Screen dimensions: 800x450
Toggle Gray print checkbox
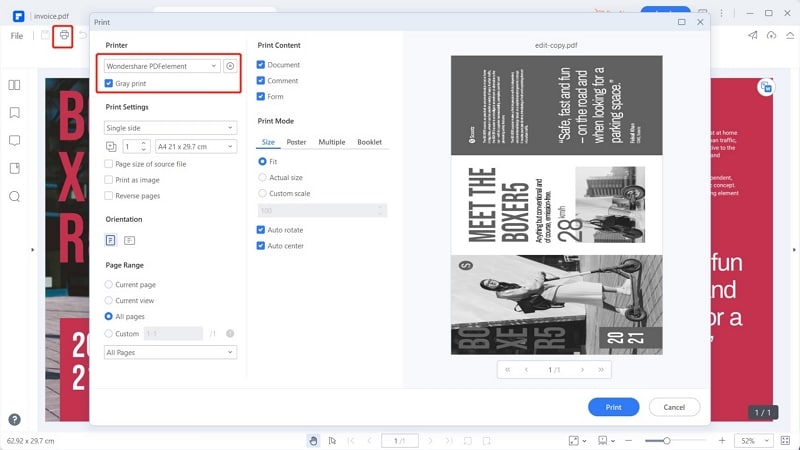pyautogui.click(x=109, y=83)
